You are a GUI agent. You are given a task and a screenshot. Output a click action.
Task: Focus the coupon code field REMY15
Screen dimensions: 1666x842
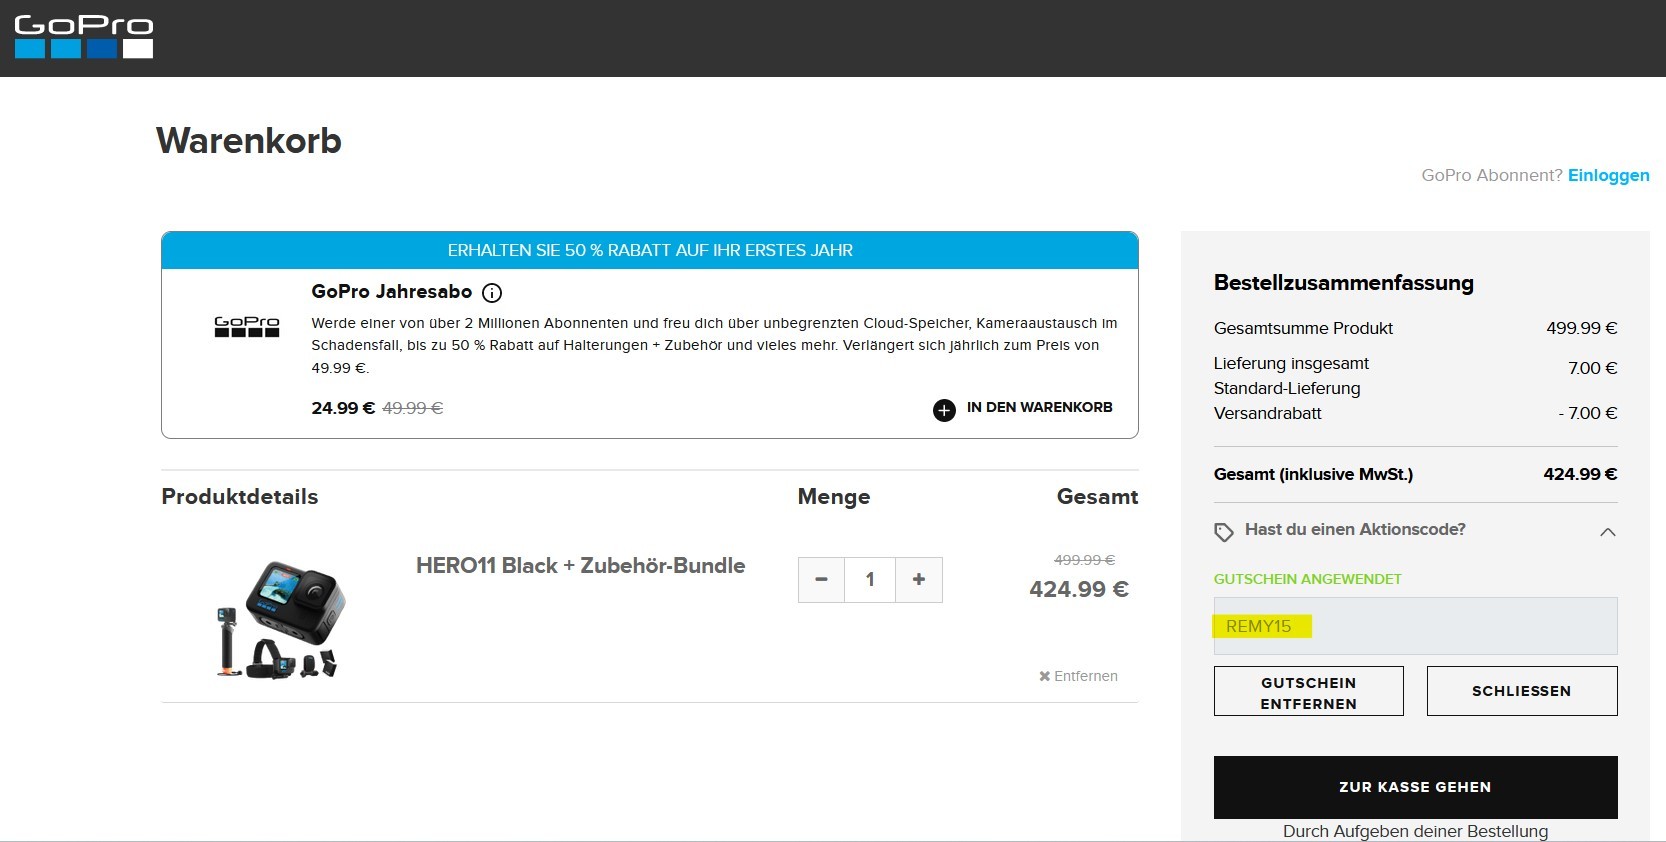click(x=1415, y=626)
